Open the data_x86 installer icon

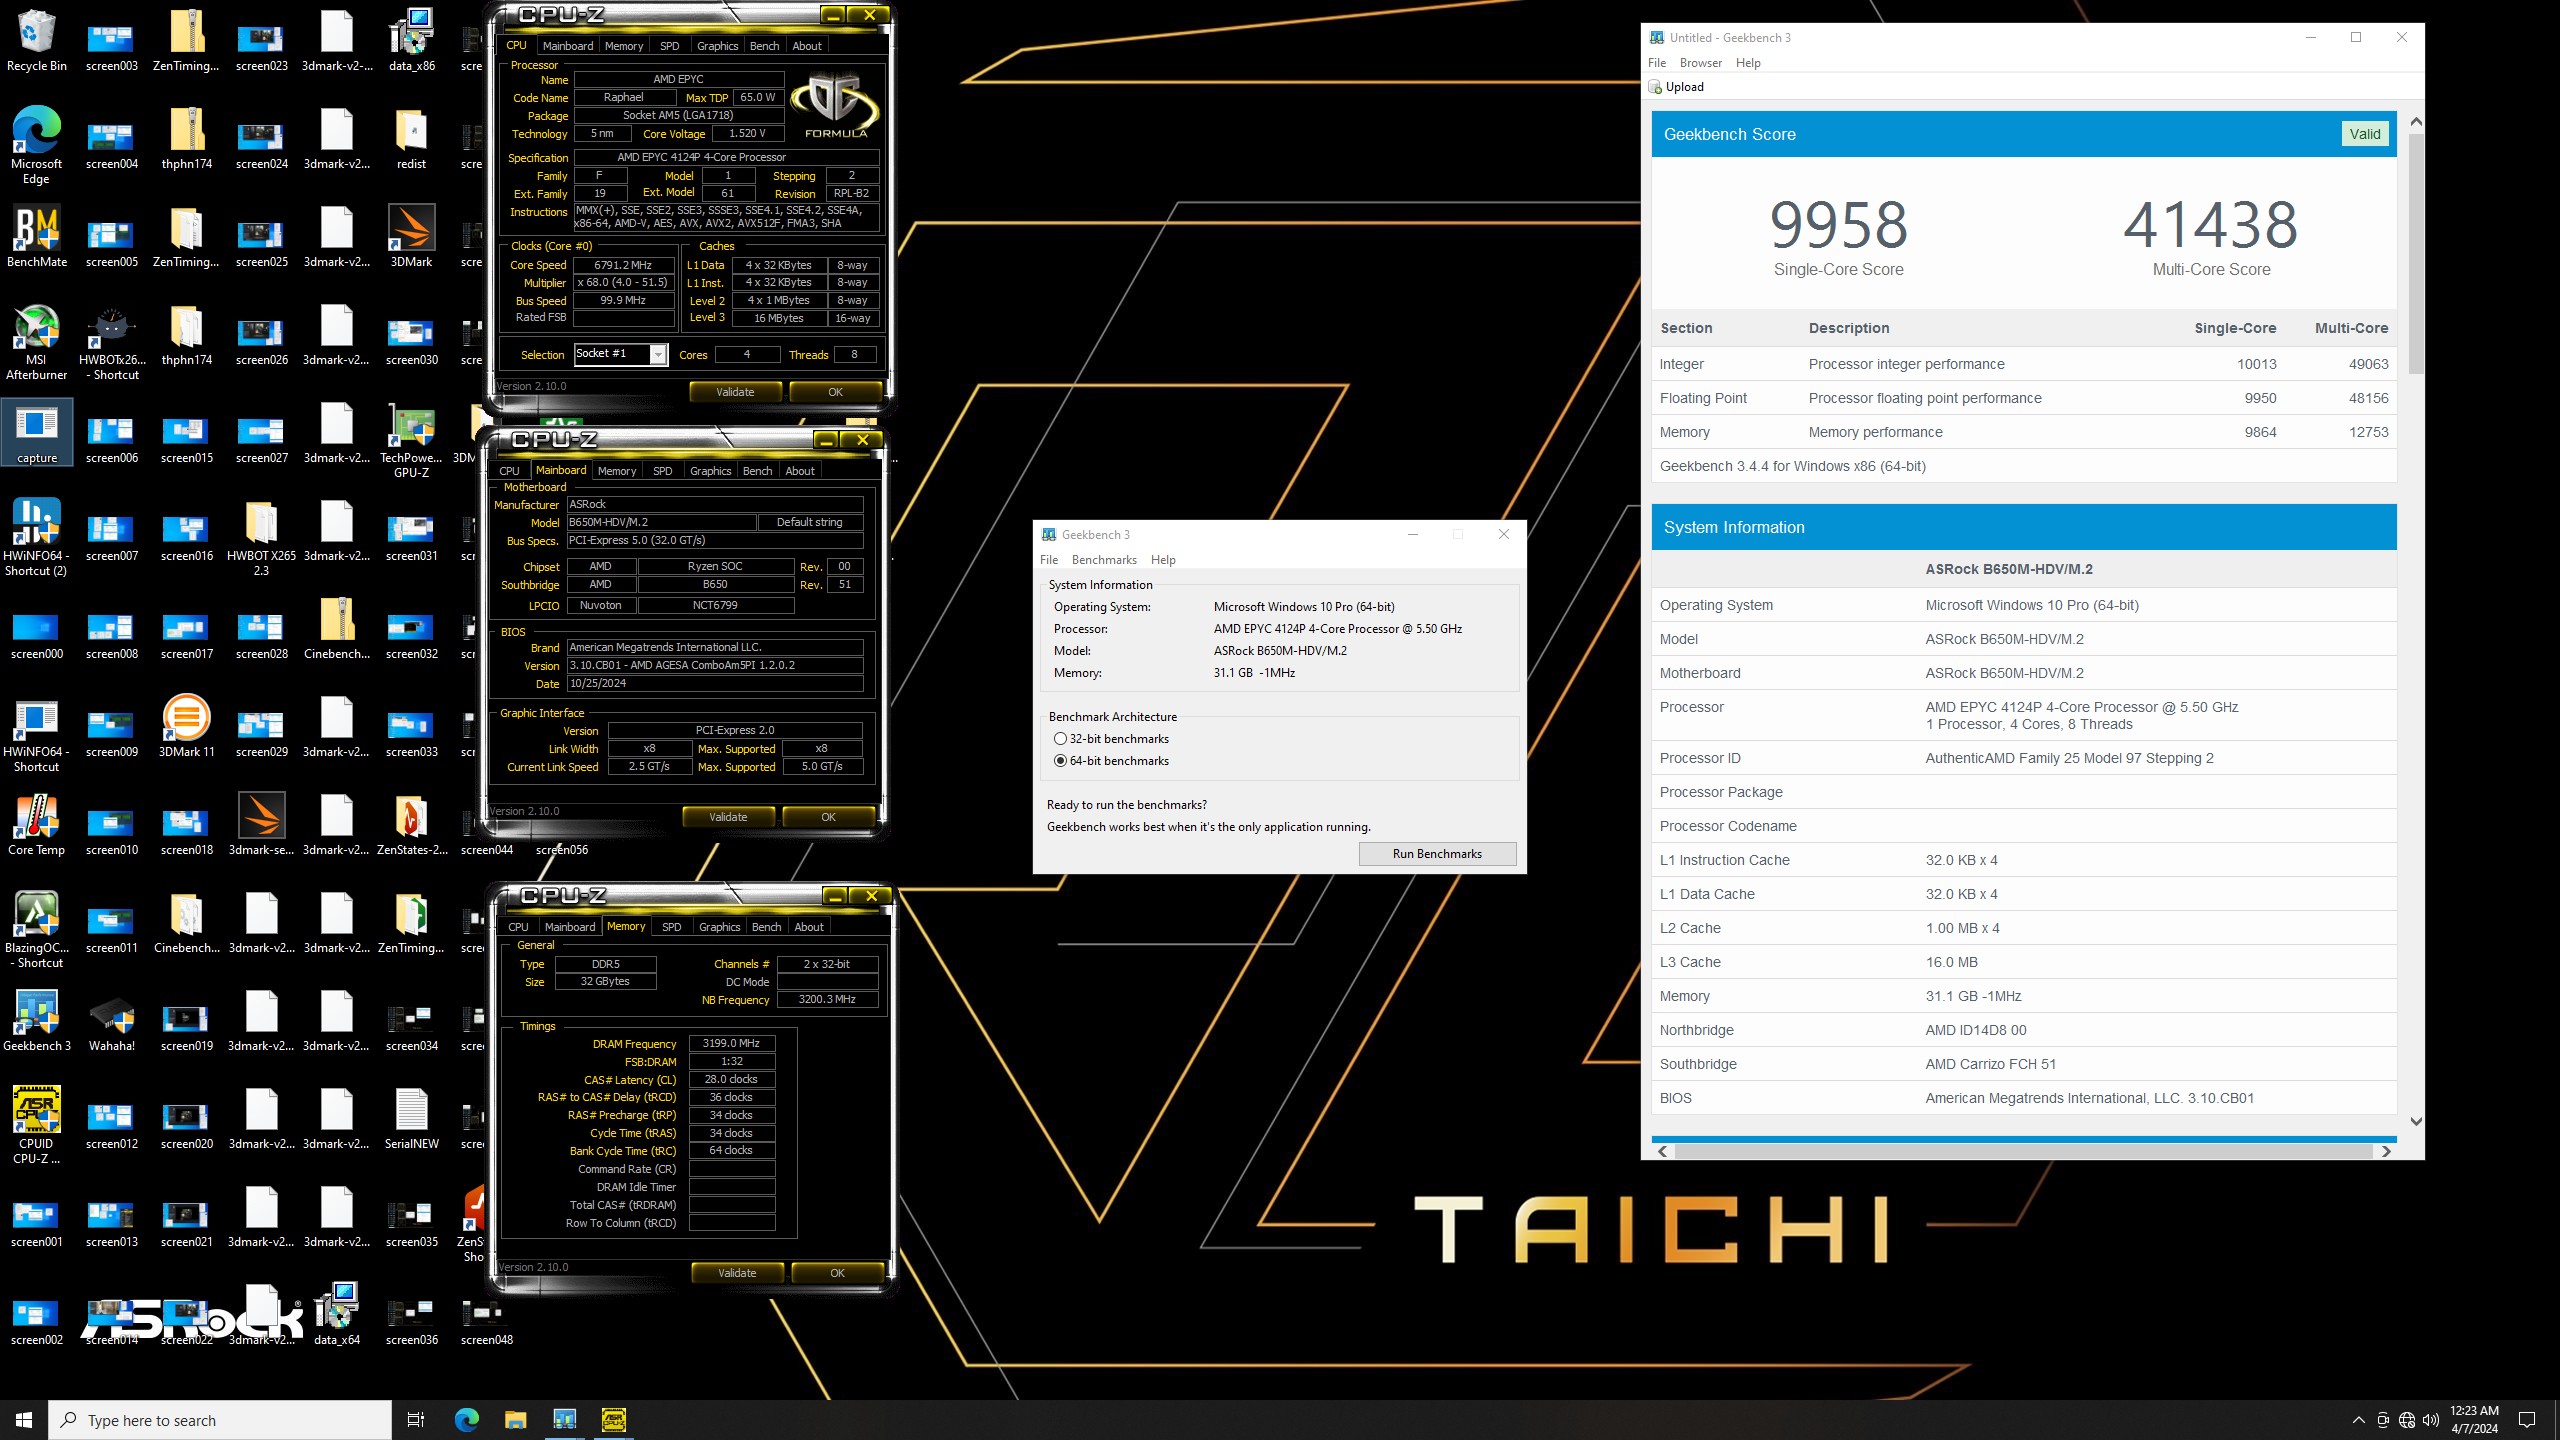pyautogui.click(x=411, y=40)
